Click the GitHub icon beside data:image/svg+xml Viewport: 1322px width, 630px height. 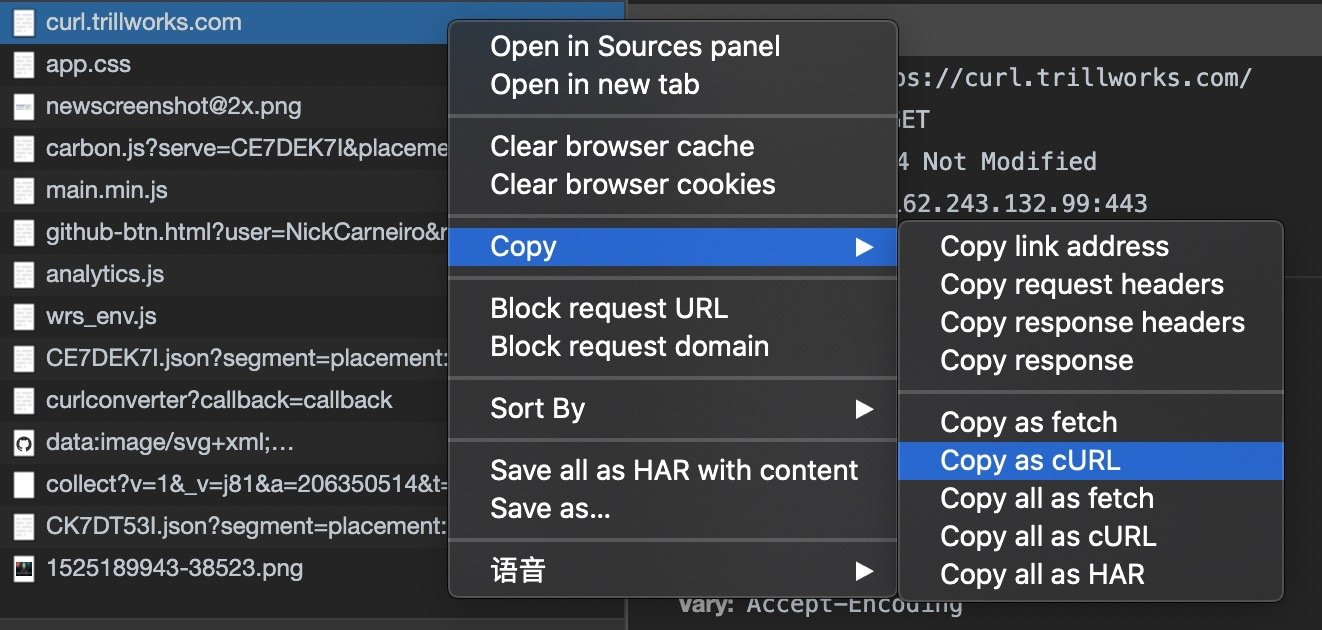[x=23, y=443]
